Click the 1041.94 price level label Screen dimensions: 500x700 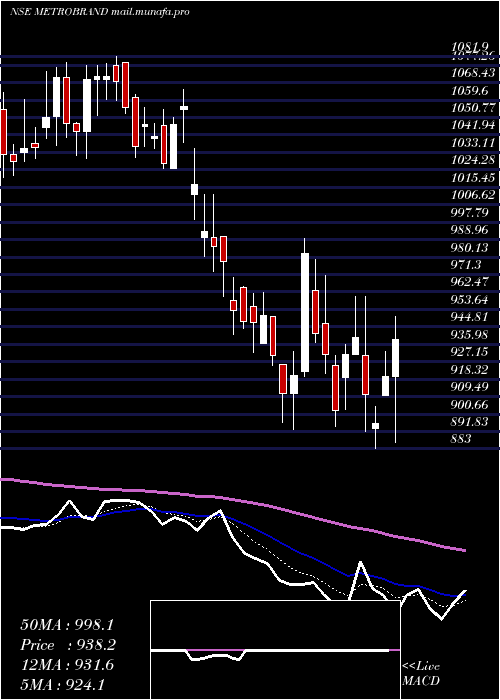click(473, 125)
